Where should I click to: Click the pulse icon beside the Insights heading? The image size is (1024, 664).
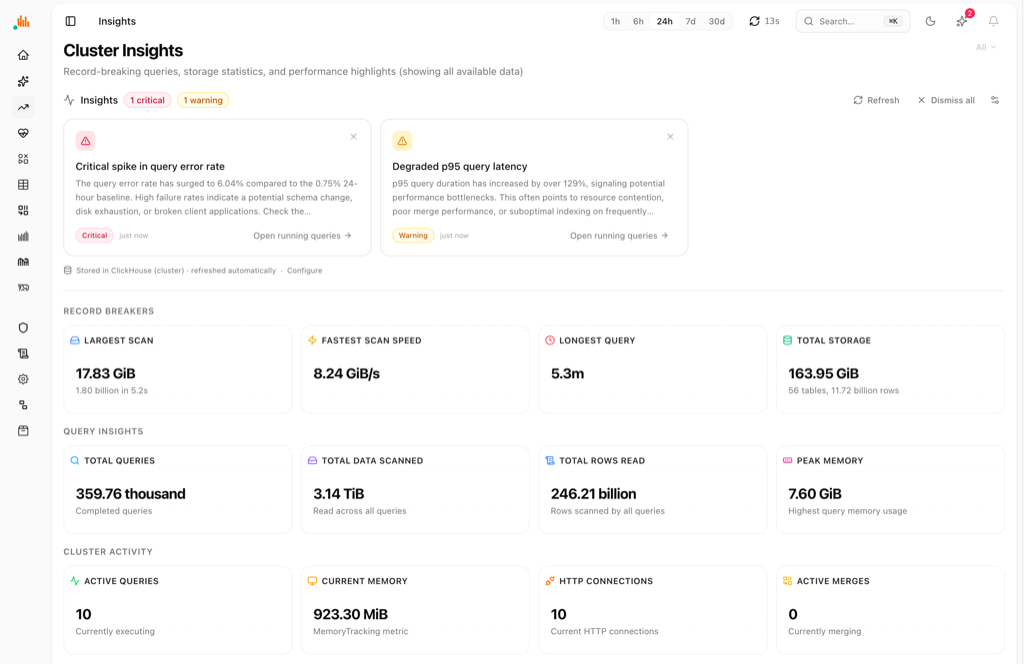[69, 100]
